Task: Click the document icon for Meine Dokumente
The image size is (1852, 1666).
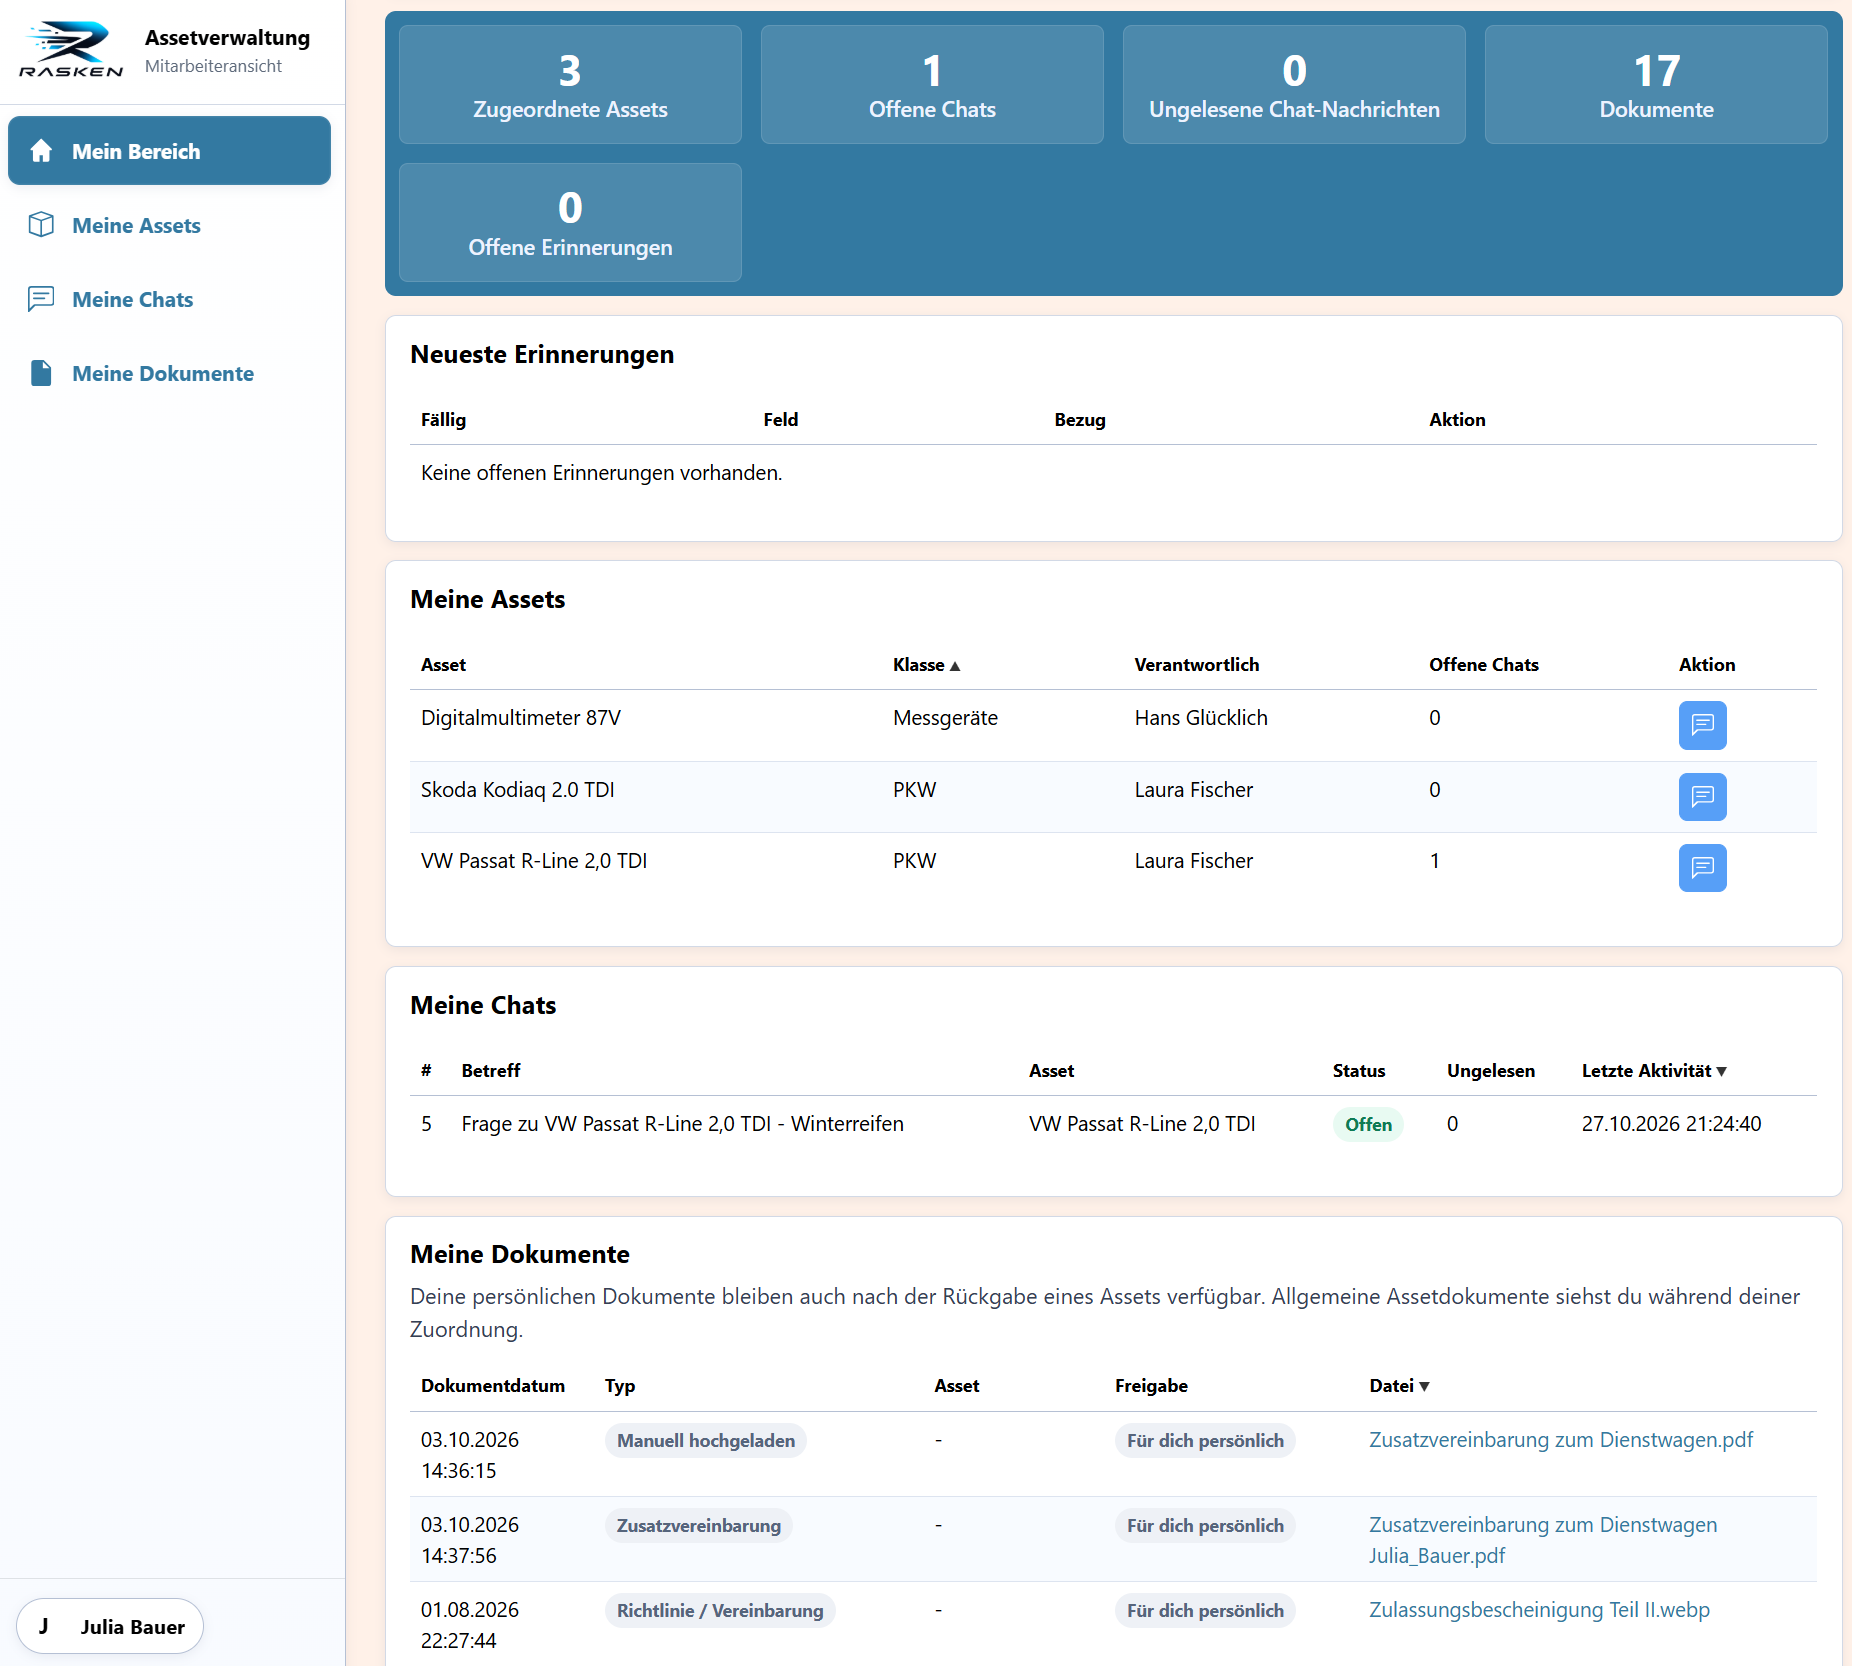Action: 41,373
